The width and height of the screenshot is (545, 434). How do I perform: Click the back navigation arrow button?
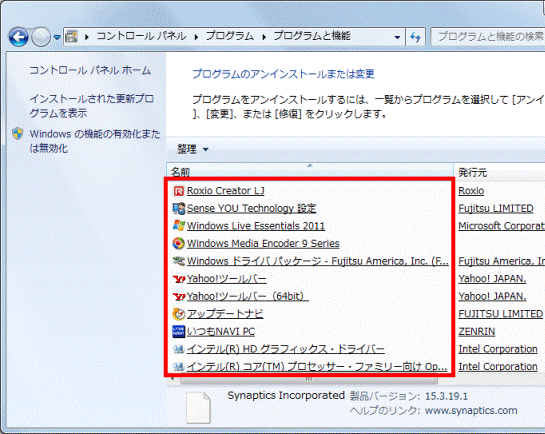coord(18,37)
